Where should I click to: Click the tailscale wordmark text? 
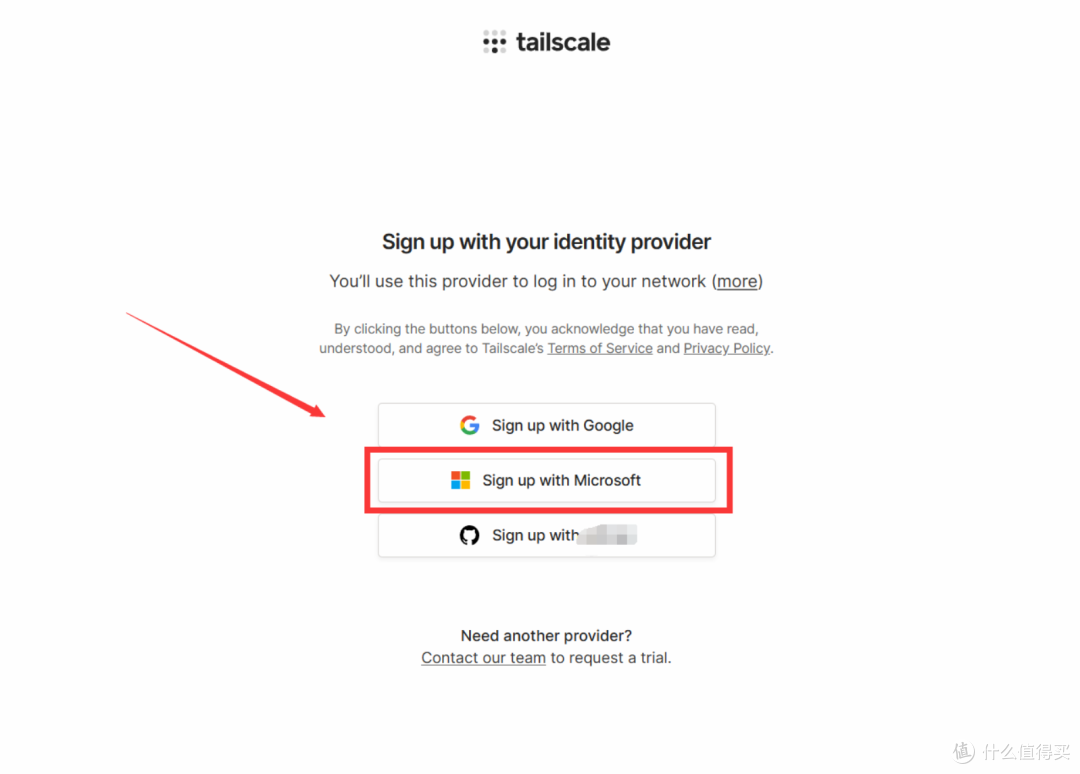point(563,42)
